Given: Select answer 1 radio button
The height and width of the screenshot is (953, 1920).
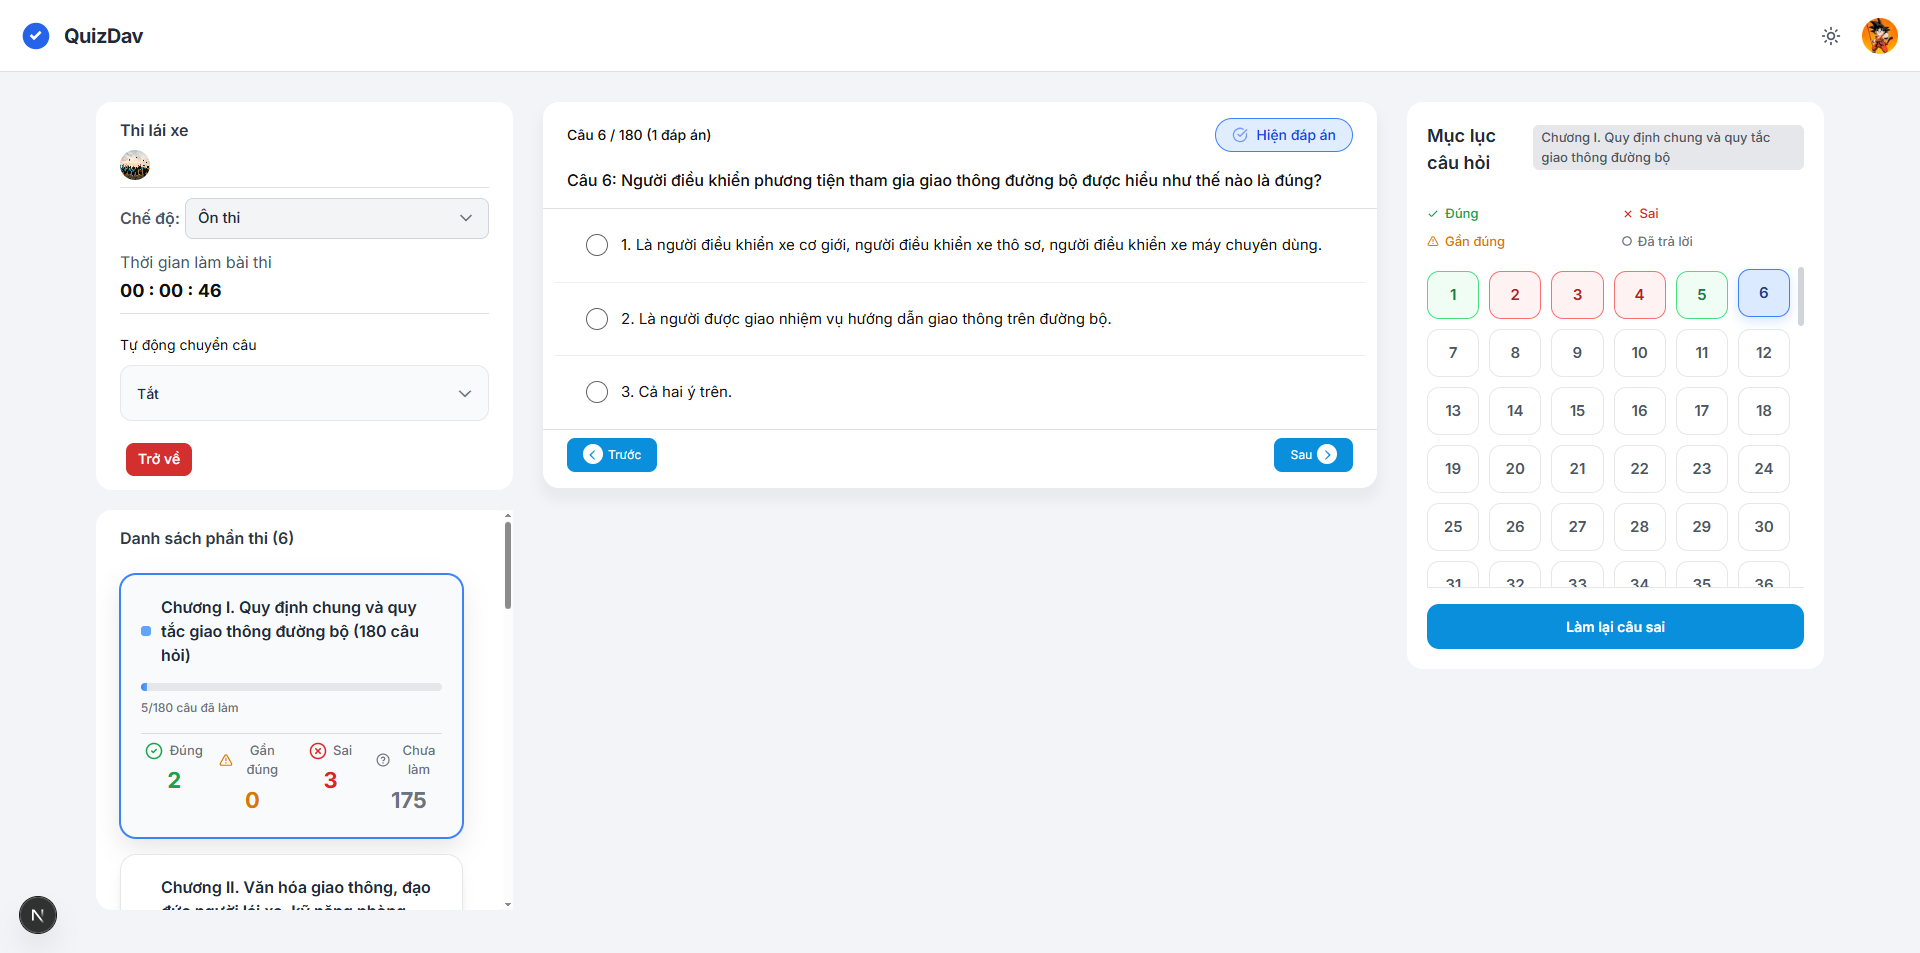Looking at the screenshot, I should point(597,245).
